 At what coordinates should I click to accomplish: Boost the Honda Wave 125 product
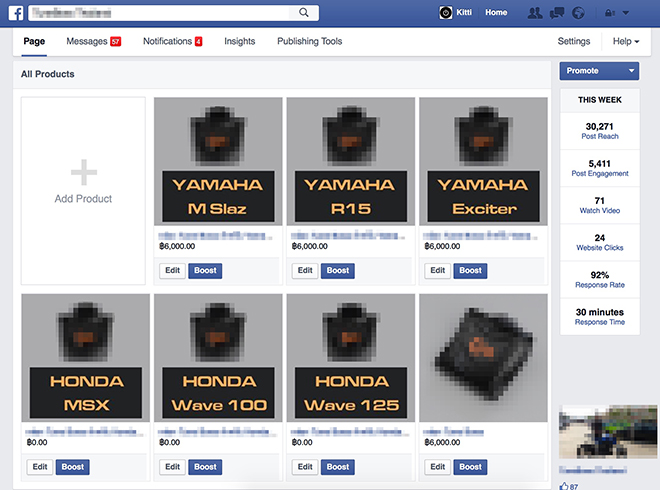point(338,467)
